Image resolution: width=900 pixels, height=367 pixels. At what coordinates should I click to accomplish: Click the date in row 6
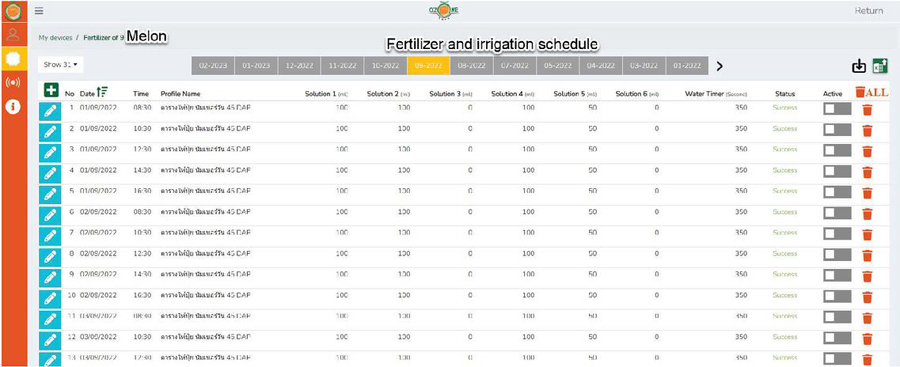click(98, 211)
